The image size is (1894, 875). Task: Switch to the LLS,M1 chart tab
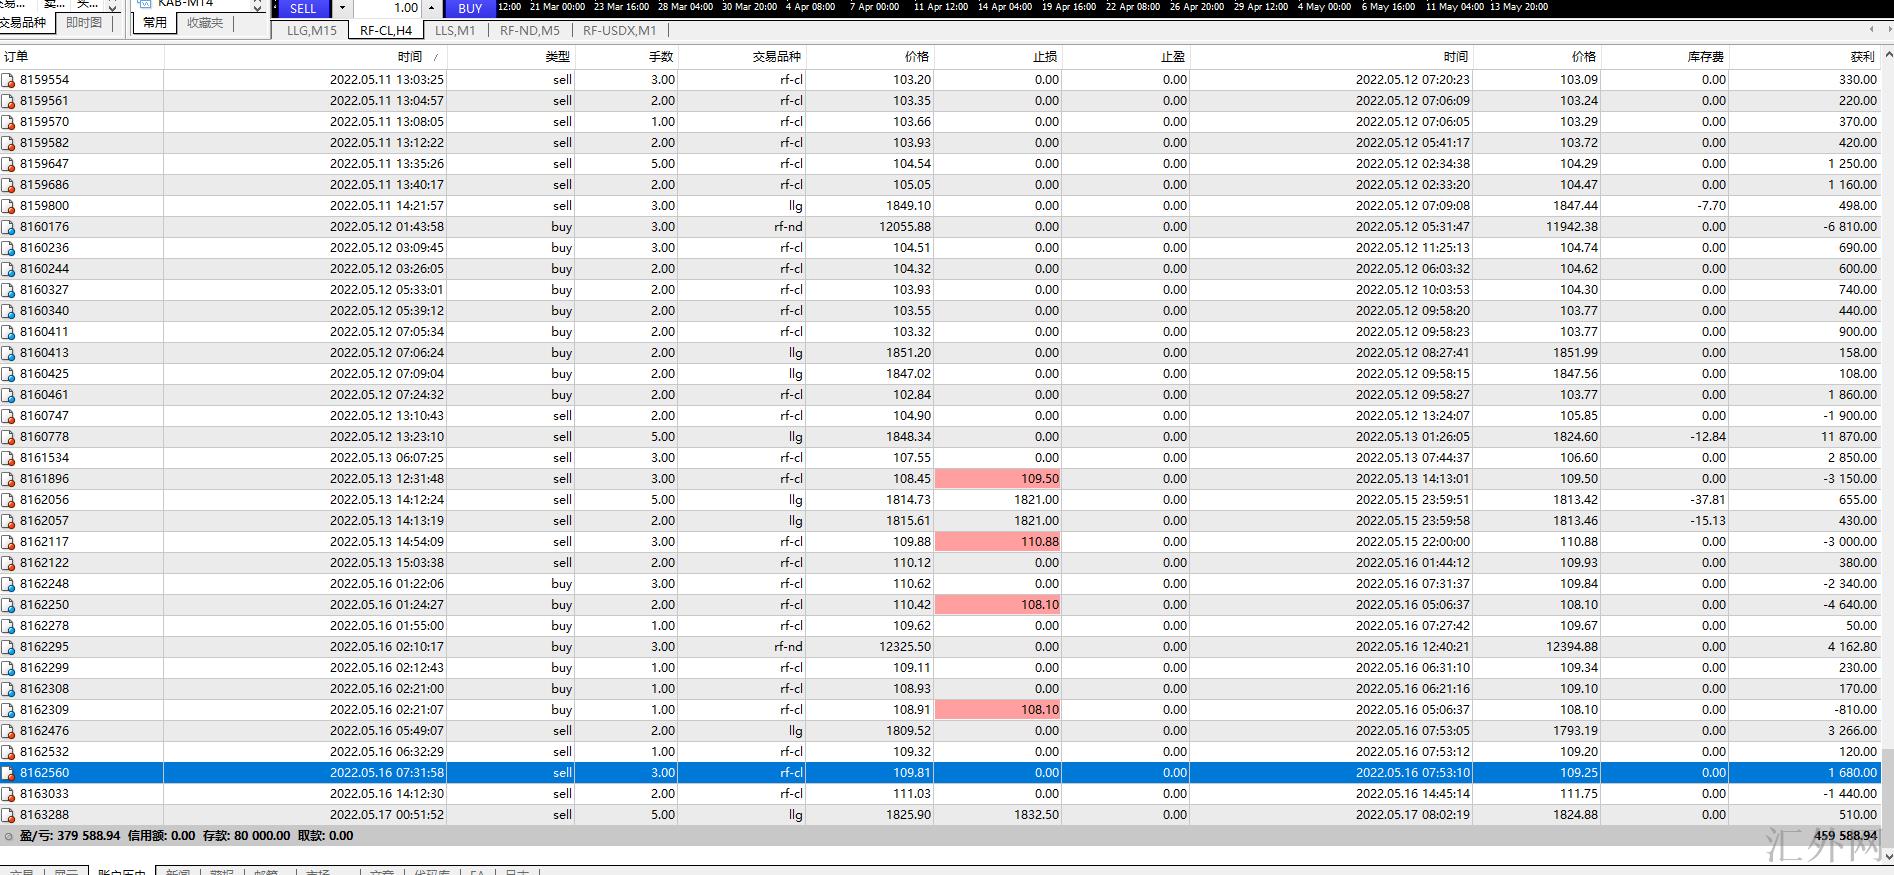click(x=455, y=31)
